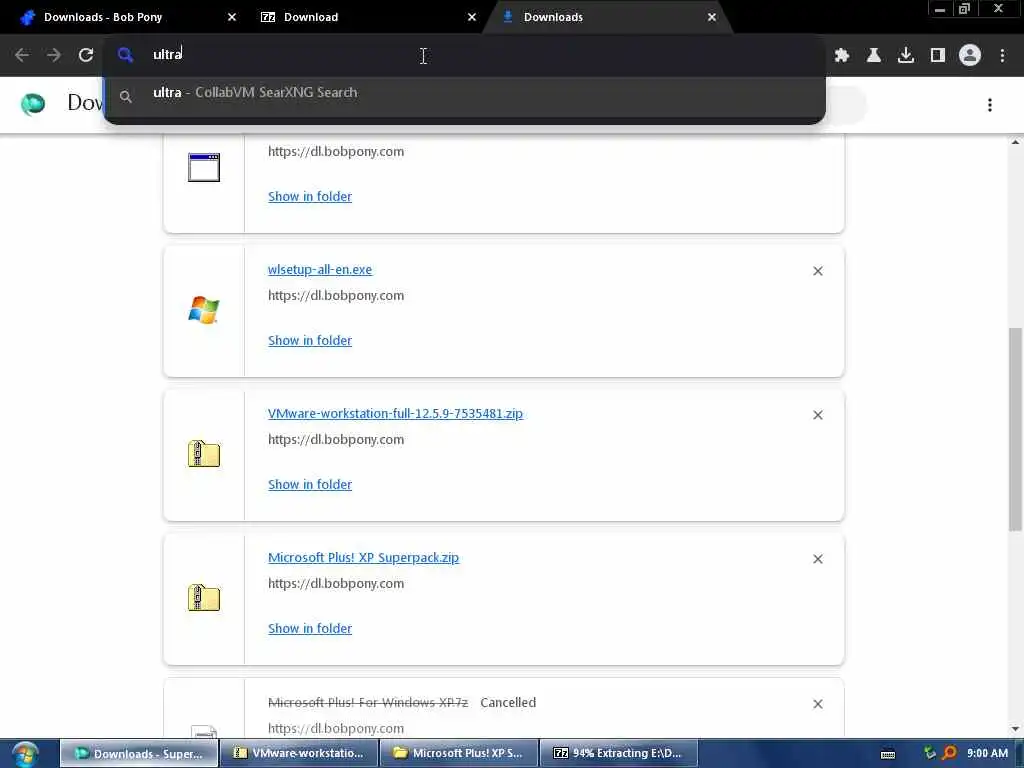Toggle the side panel icon
The height and width of the screenshot is (768, 1024).
[x=938, y=56]
